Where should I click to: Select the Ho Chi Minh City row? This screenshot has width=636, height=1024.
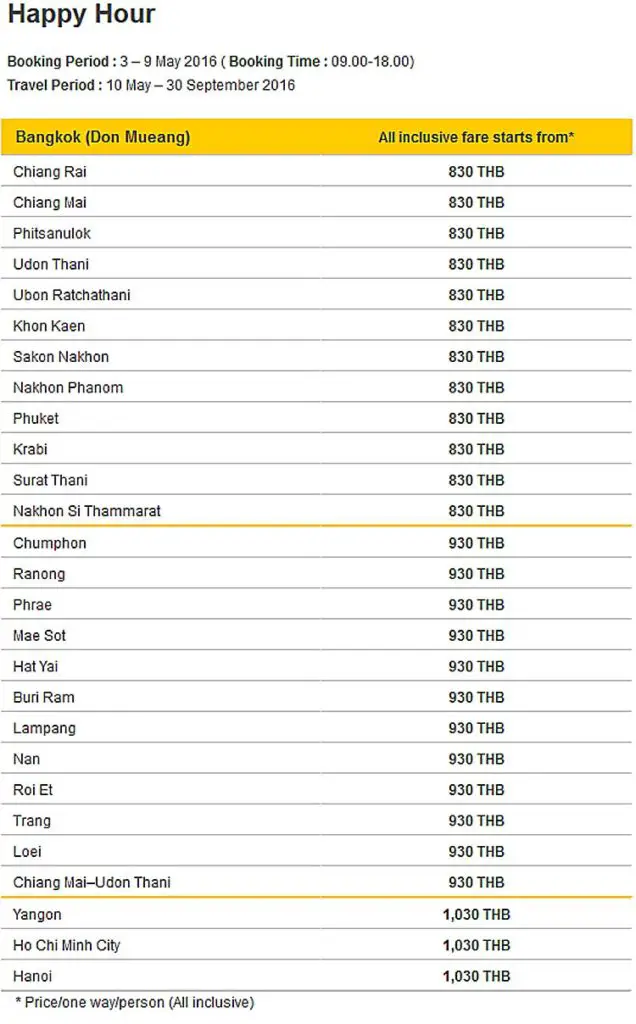tap(317, 945)
